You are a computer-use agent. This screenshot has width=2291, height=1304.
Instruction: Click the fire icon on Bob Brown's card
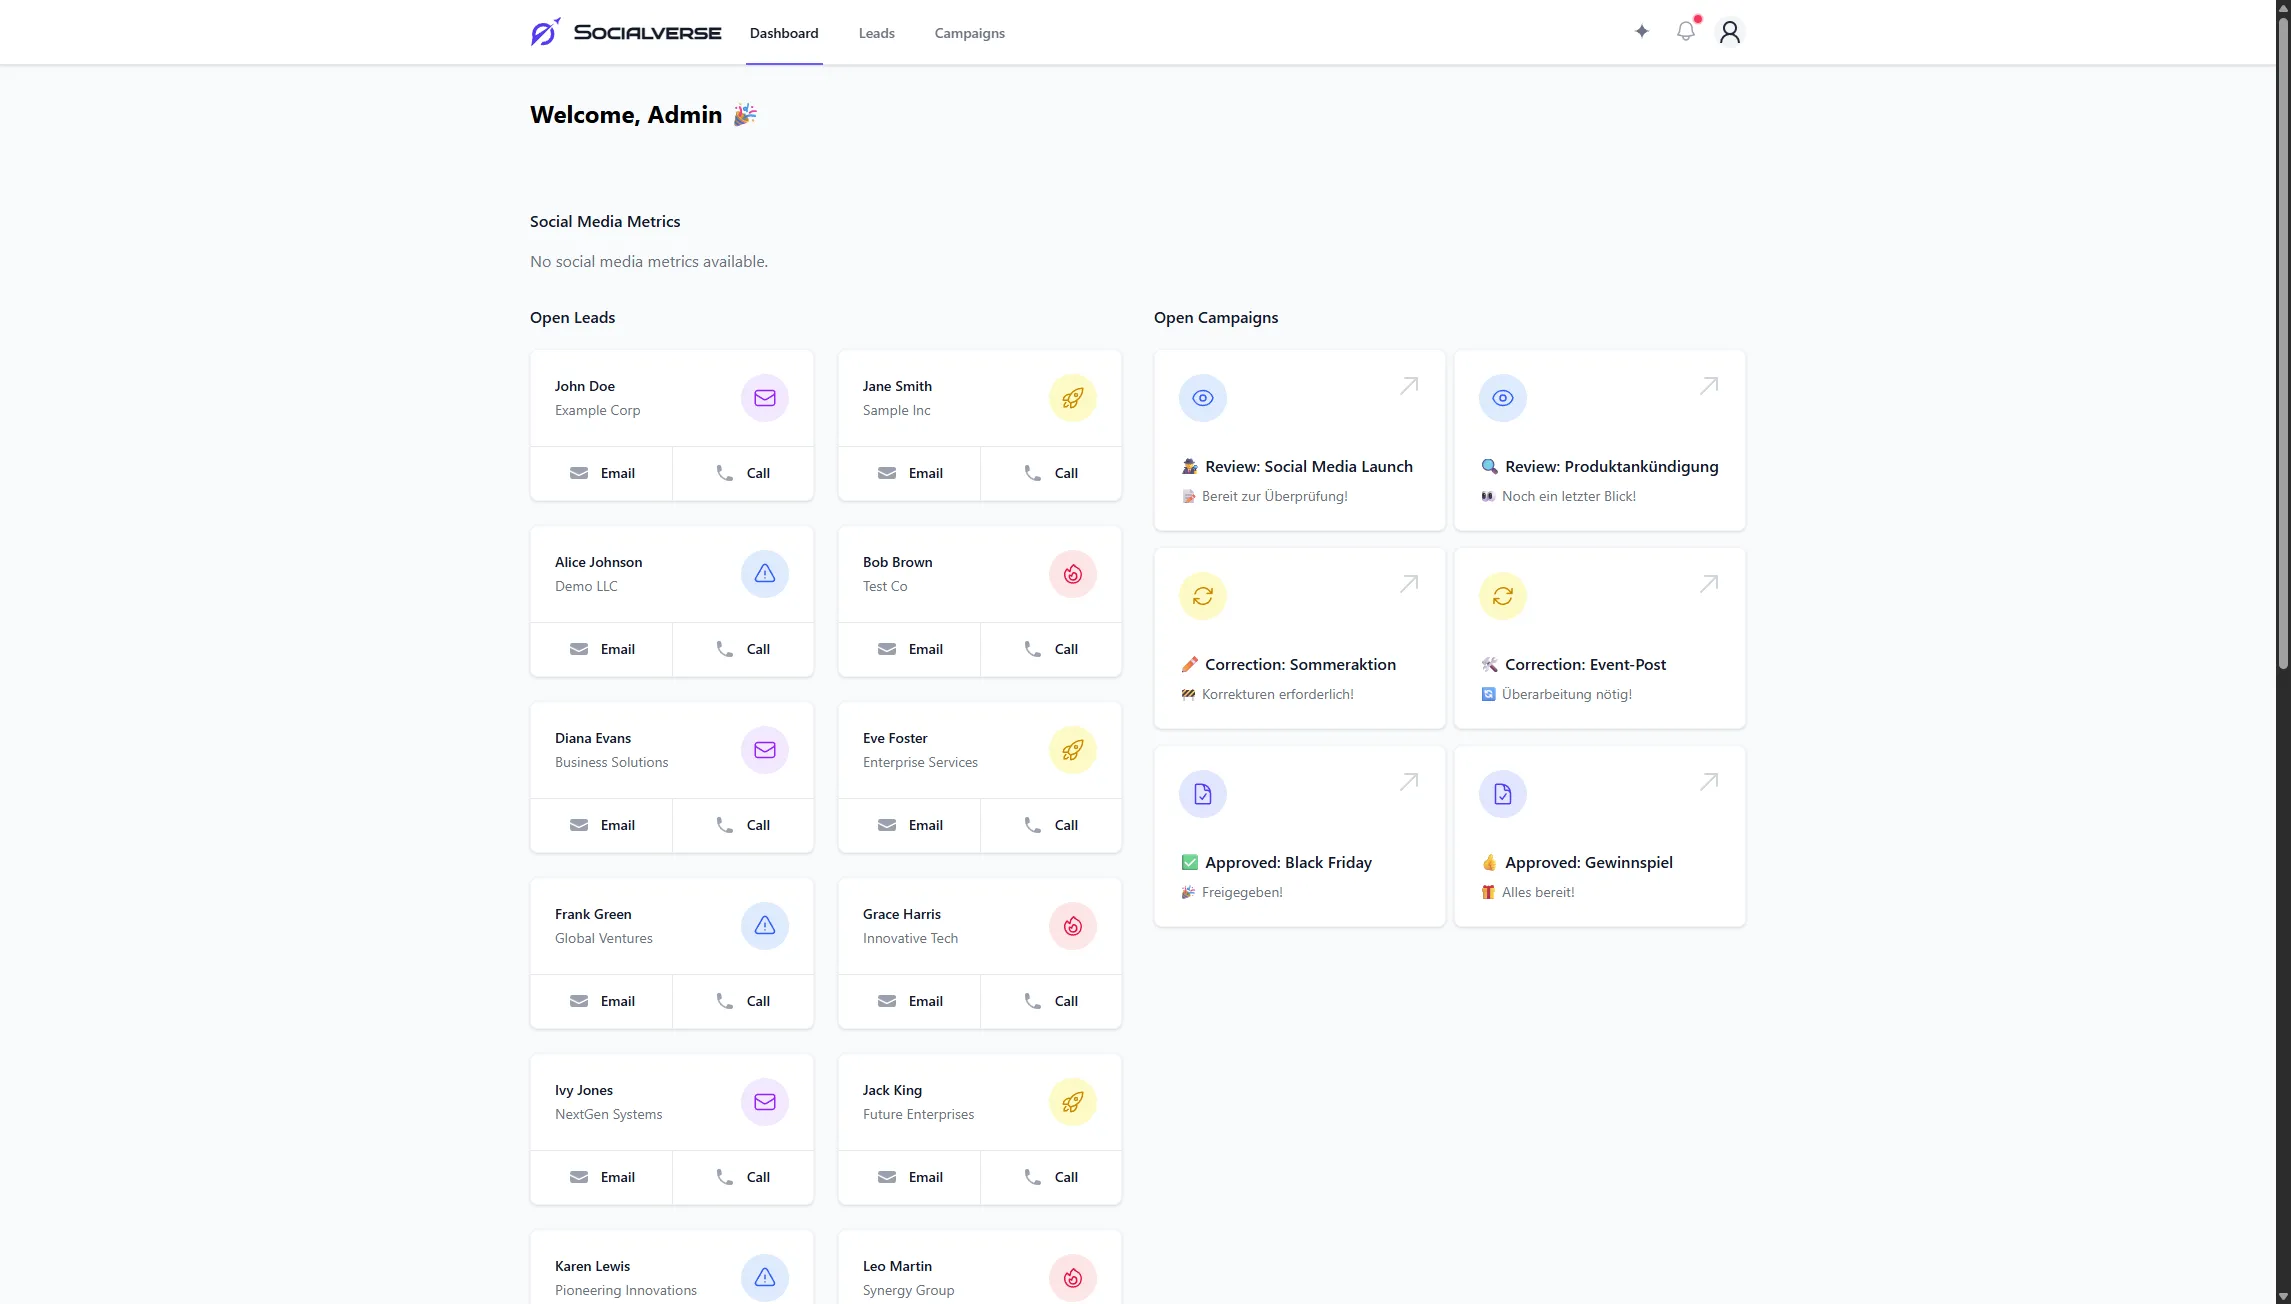click(1072, 574)
